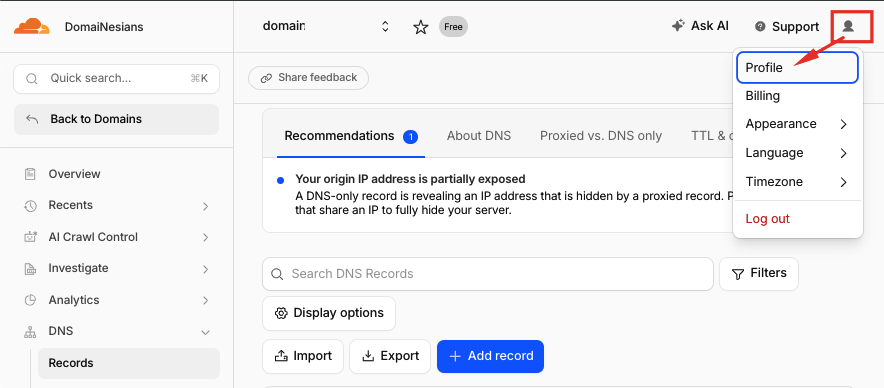Click the search magnifier in Quick search
This screenshot has width=884, height=388.
point(32,78)
